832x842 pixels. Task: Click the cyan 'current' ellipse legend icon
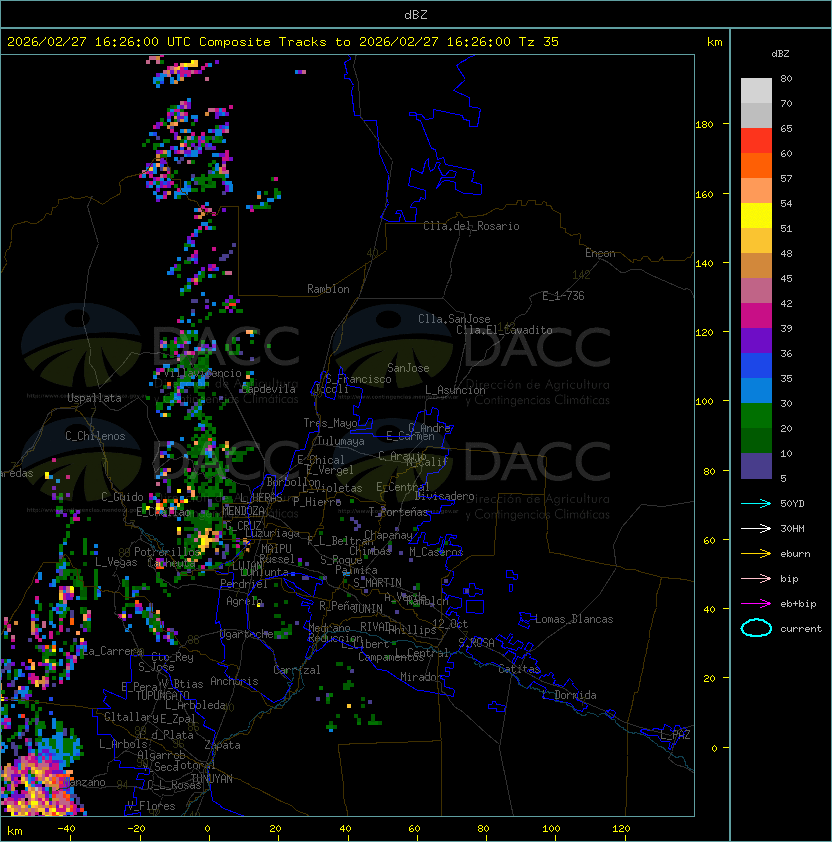(756, 628)
